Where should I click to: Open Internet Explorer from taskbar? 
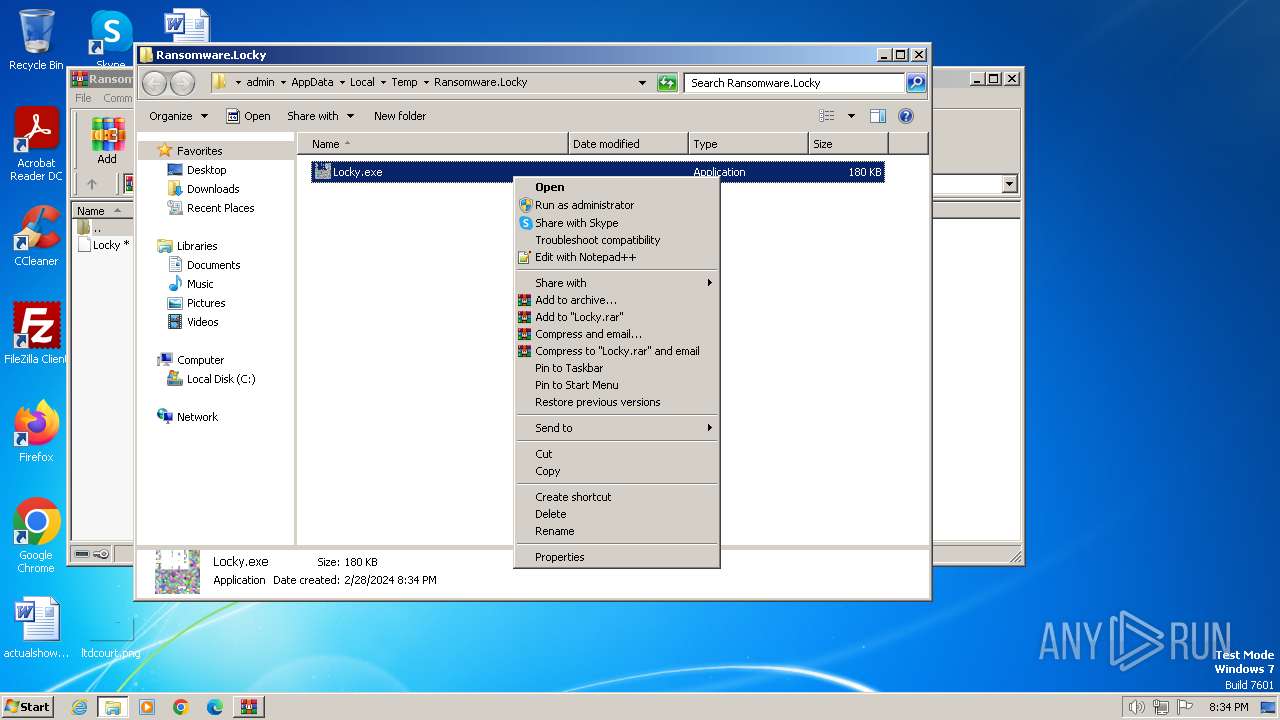(x=79, y=707)
